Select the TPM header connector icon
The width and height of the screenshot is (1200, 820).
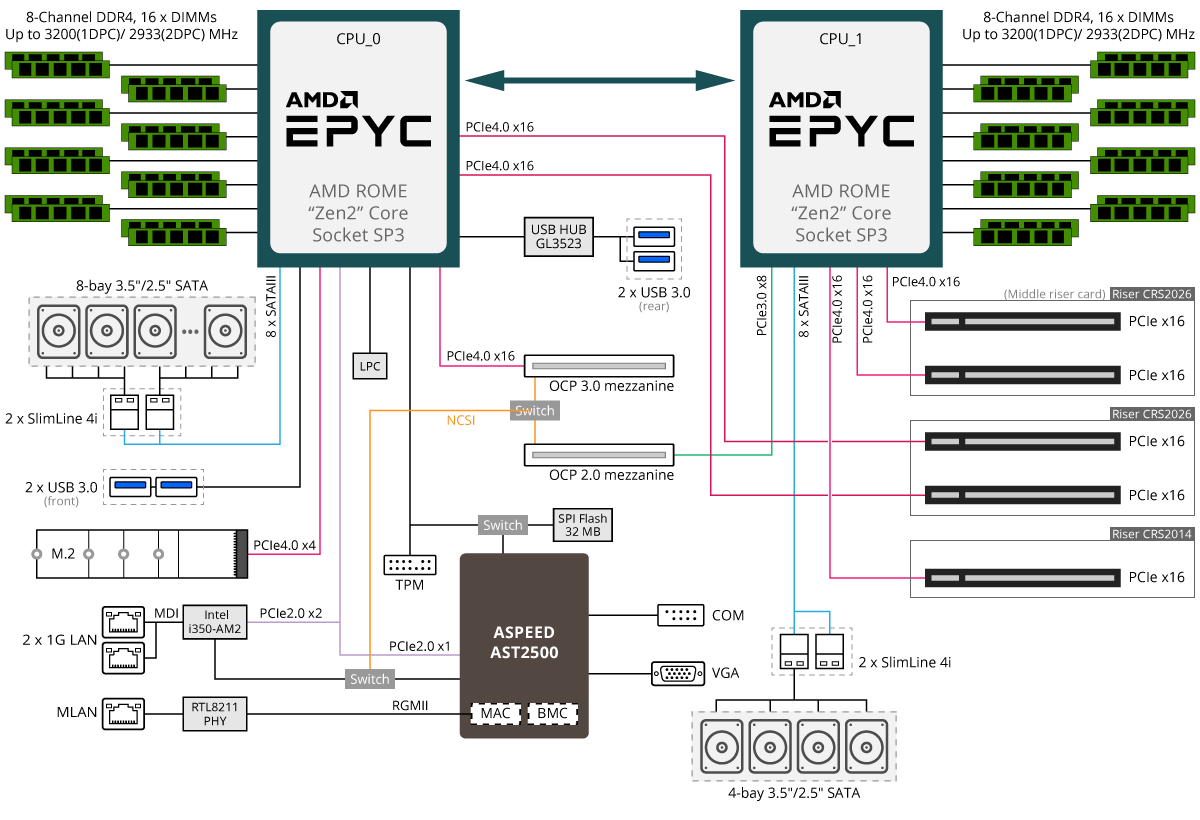coord(410,564)
